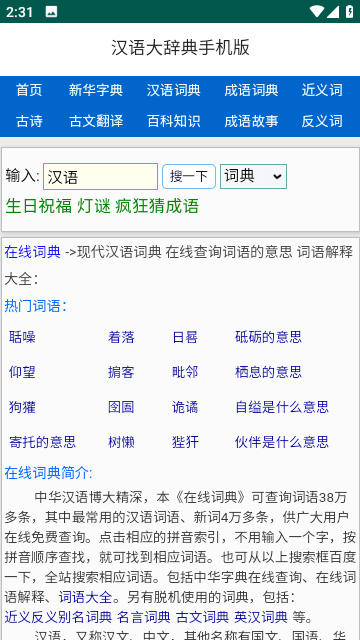Open the 栖息的意思 link

269,372
